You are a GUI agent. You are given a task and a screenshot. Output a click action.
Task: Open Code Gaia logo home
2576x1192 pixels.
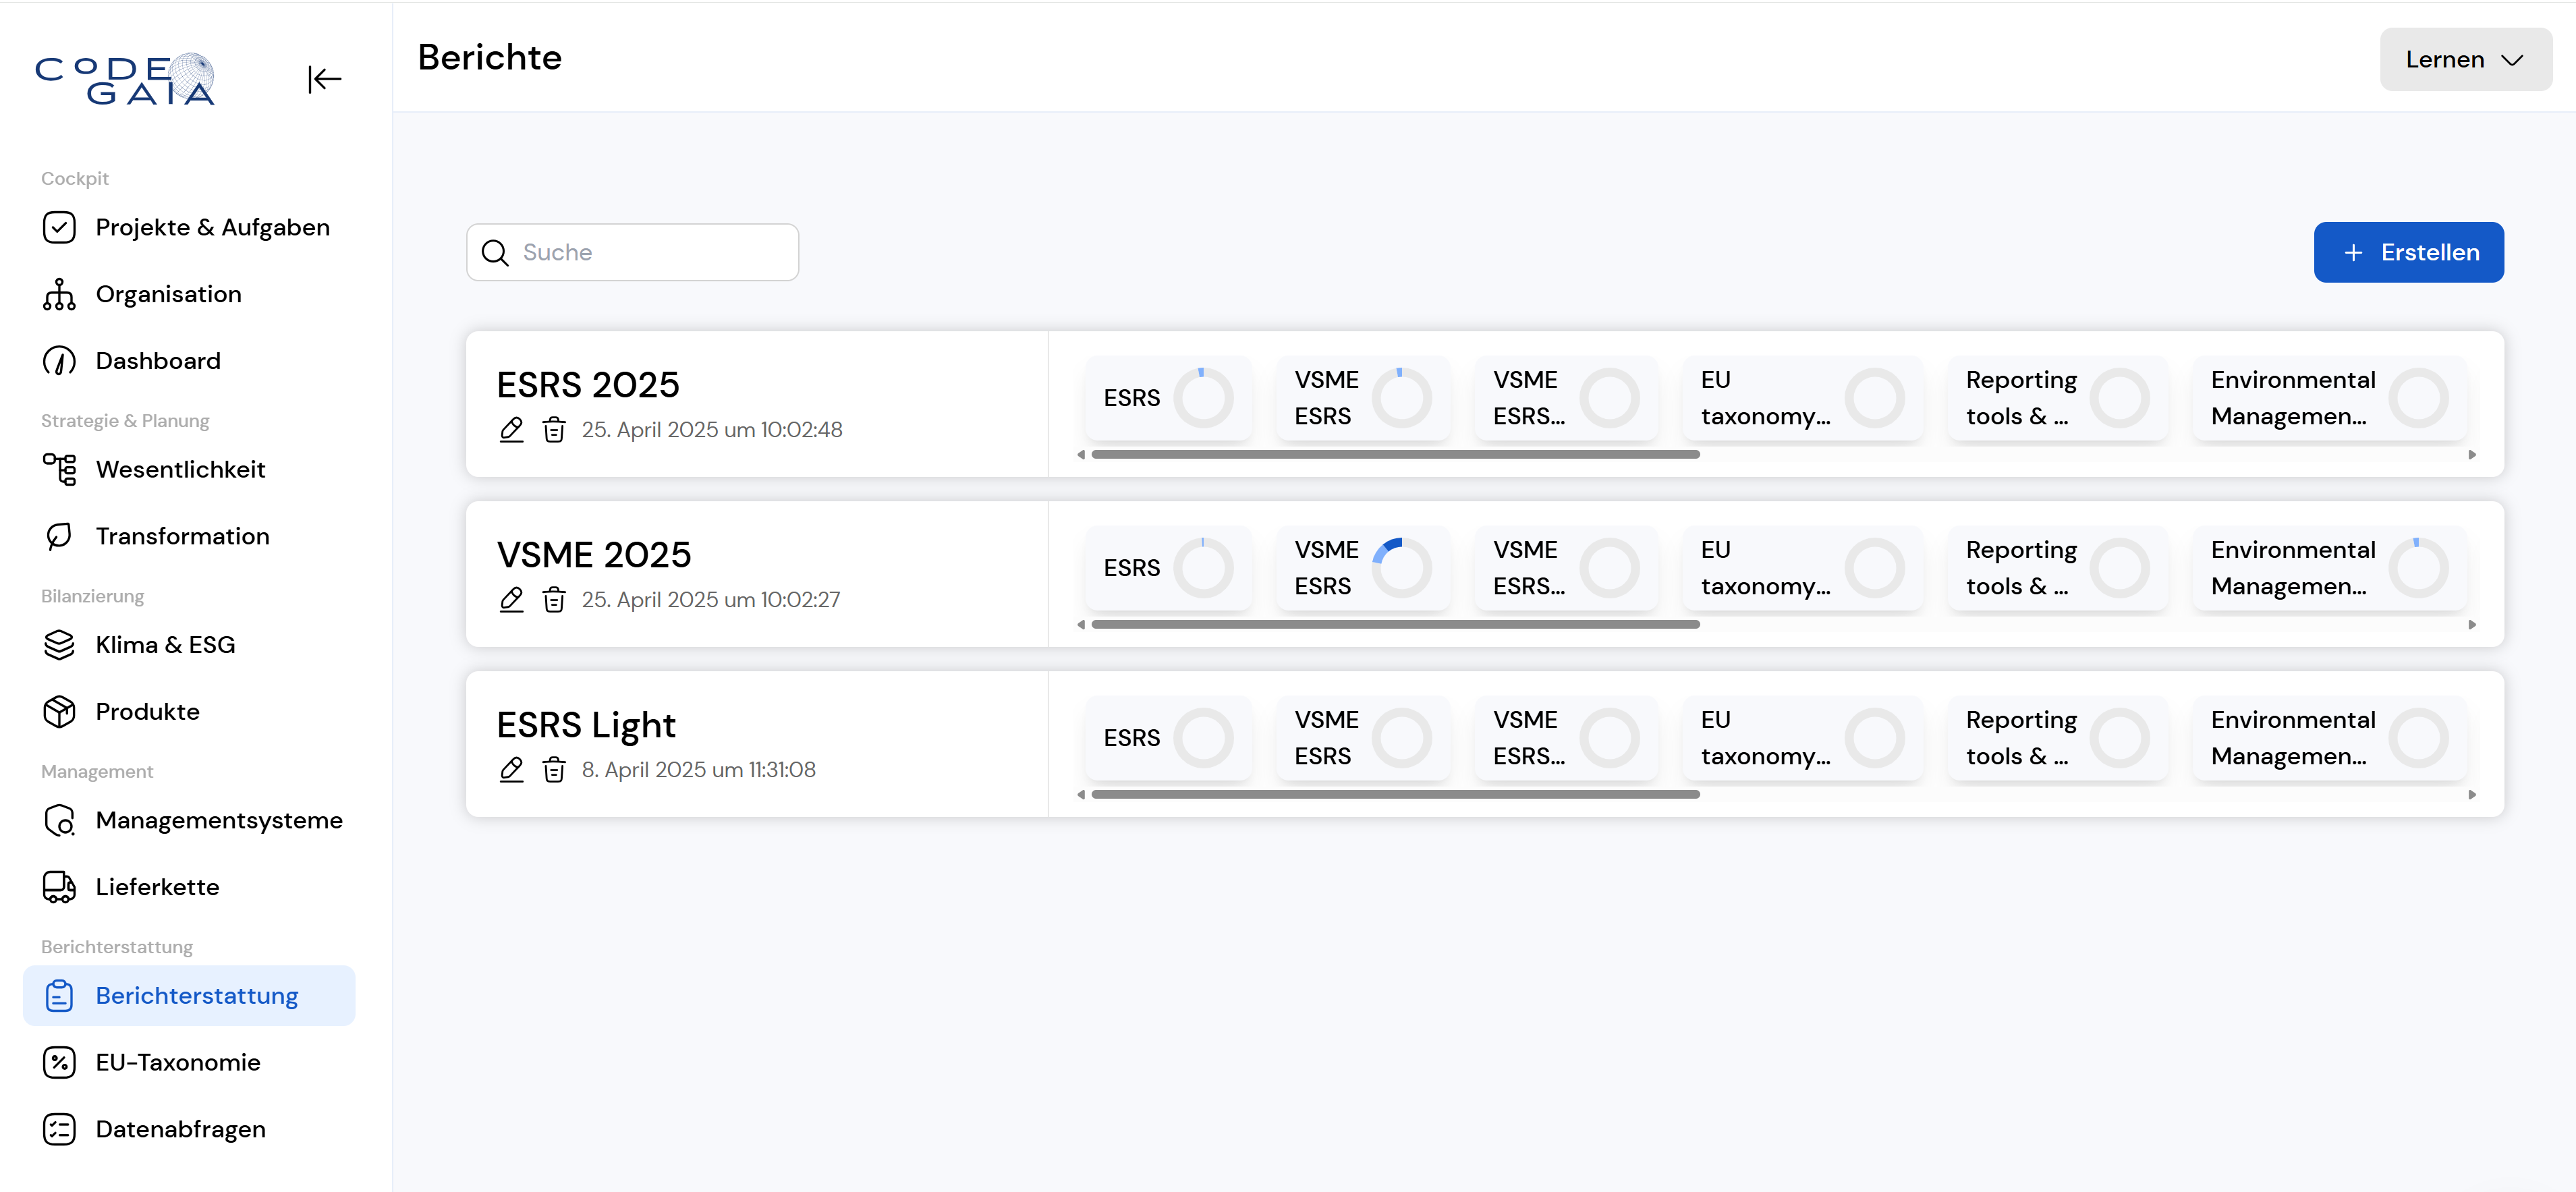(125, 79)
